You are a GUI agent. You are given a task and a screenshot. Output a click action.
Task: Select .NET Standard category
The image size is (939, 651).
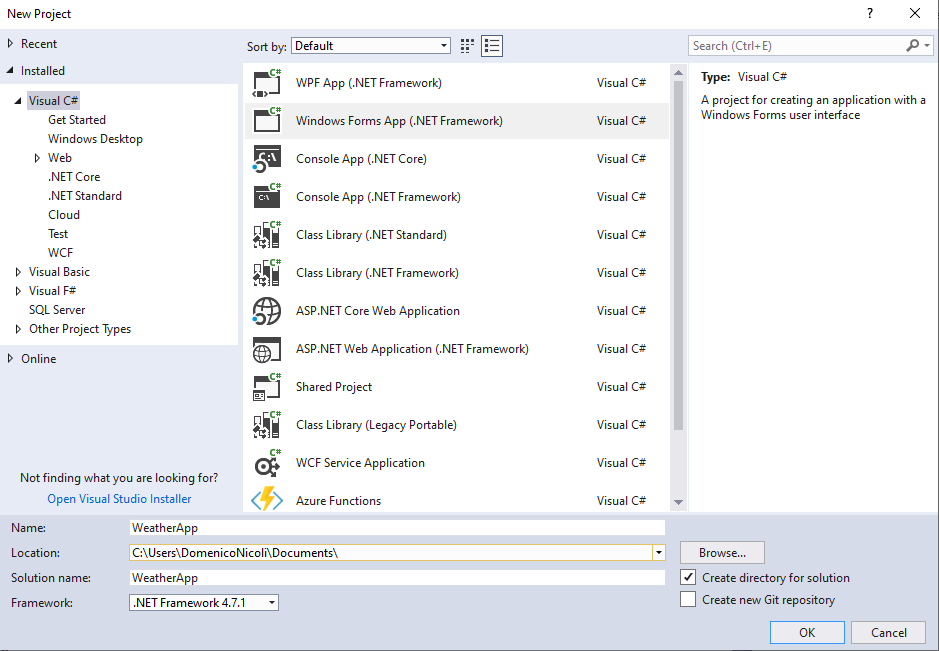pyautogui.click(x=84, y=196)
